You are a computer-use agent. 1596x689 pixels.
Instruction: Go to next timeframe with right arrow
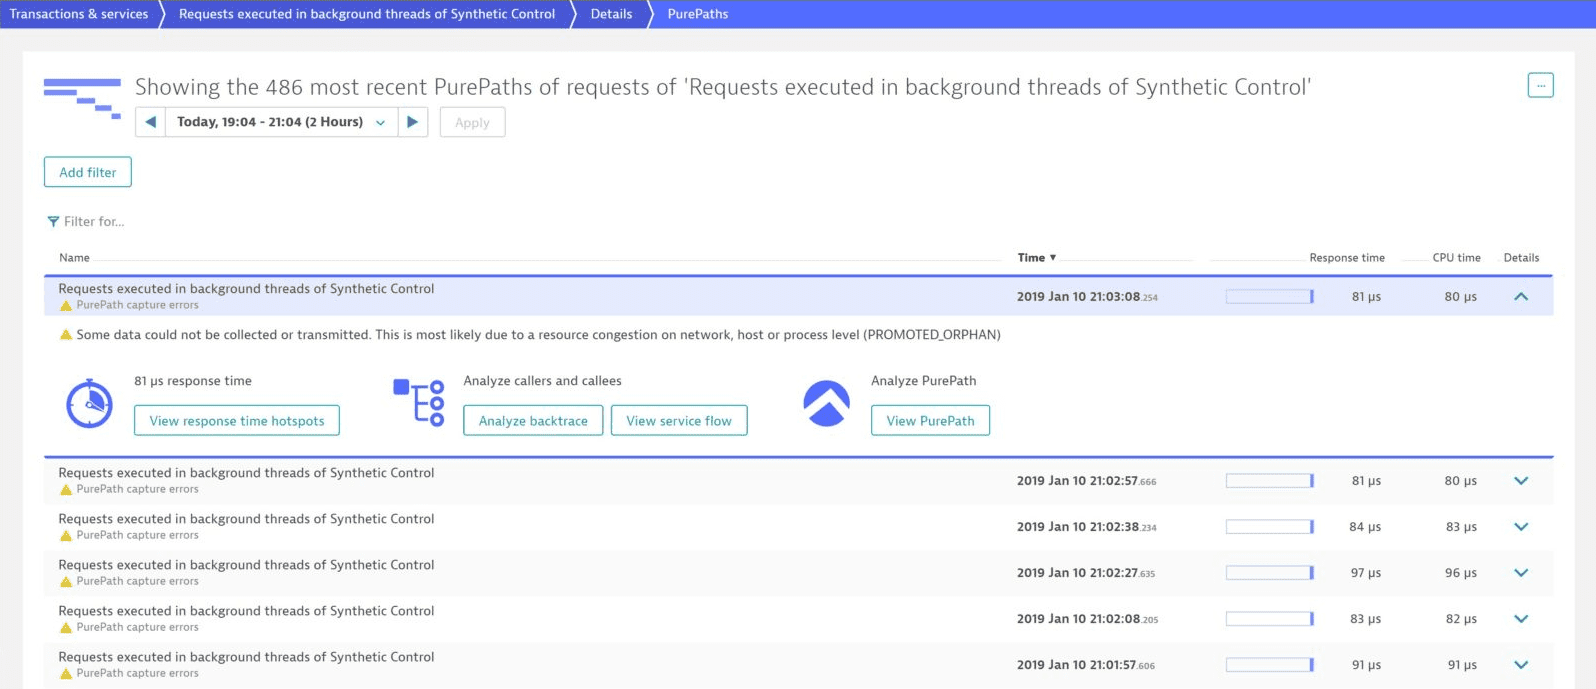coord(412,122)
